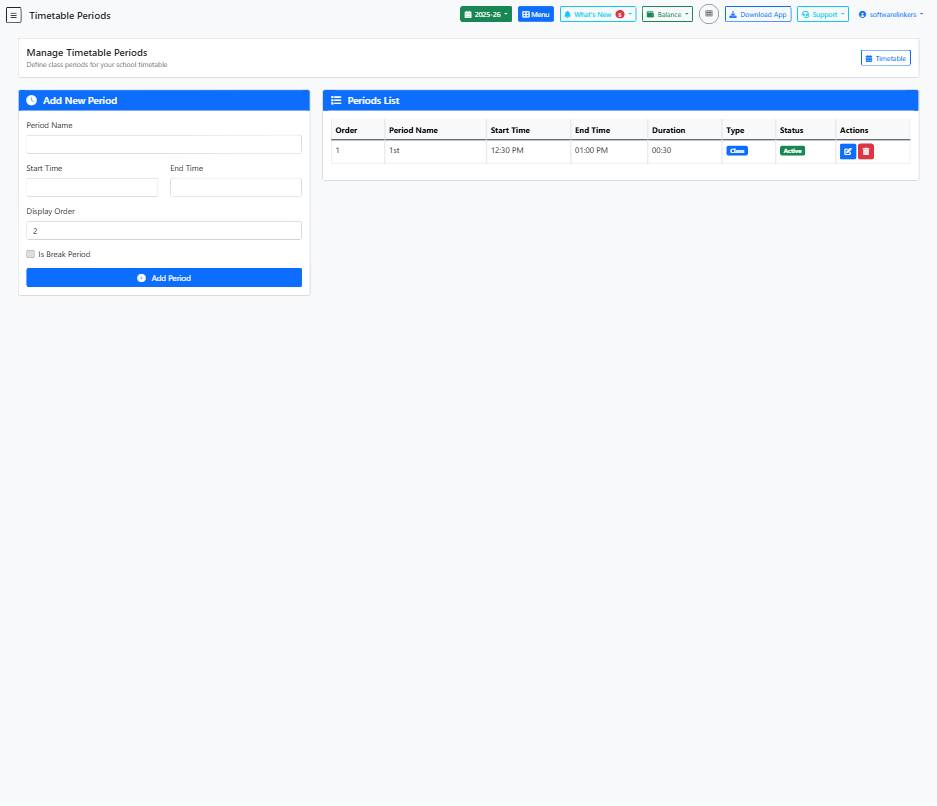
Task: Click the Class type badge in row 1
Action: pyautogui.click(x=737, y=151)
